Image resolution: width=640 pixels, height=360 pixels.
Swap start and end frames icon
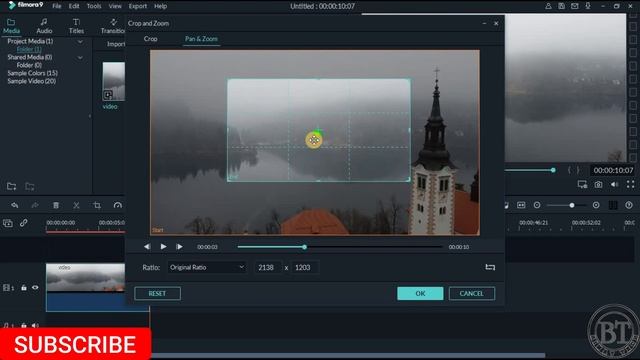(490, 267)
